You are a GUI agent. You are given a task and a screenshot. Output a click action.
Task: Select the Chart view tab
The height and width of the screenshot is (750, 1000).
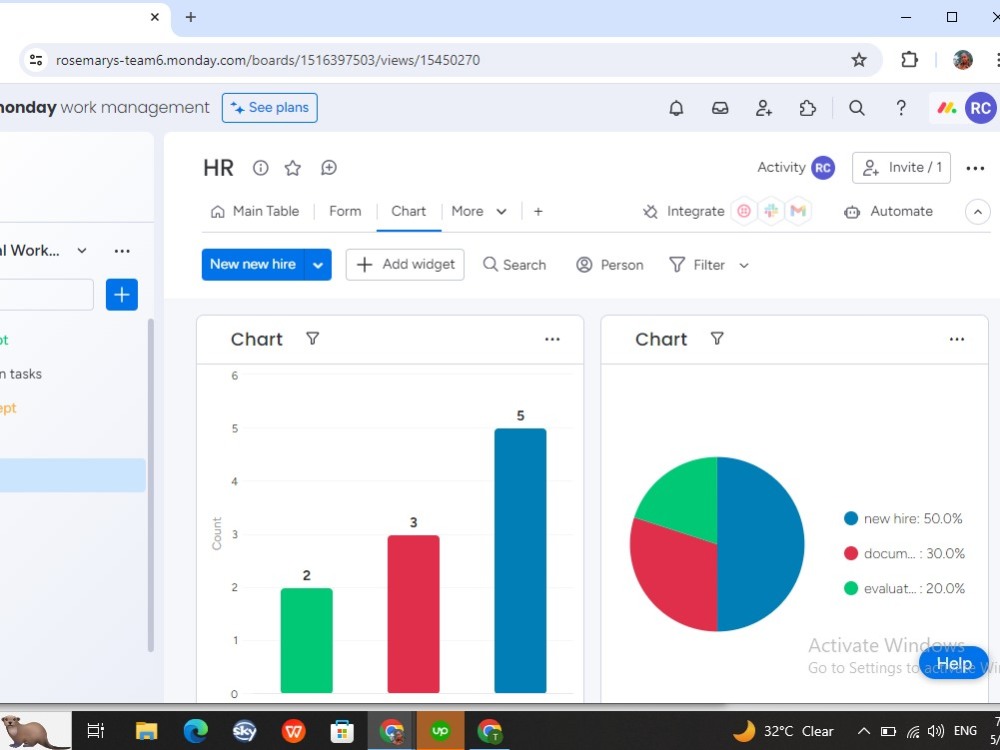(409, 211)
